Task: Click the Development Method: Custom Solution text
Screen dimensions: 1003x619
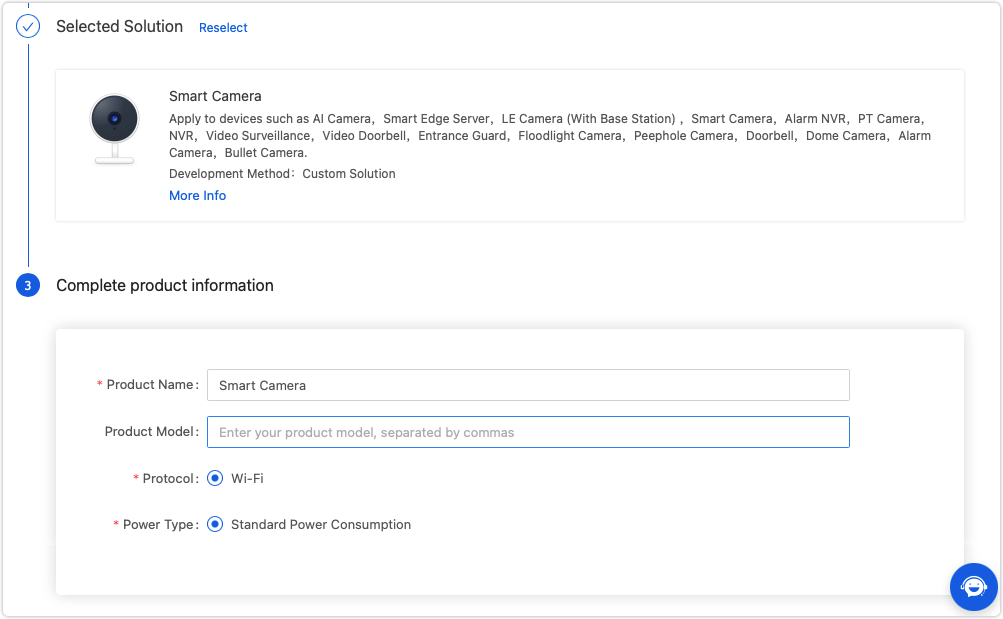Action: [282, 174]
